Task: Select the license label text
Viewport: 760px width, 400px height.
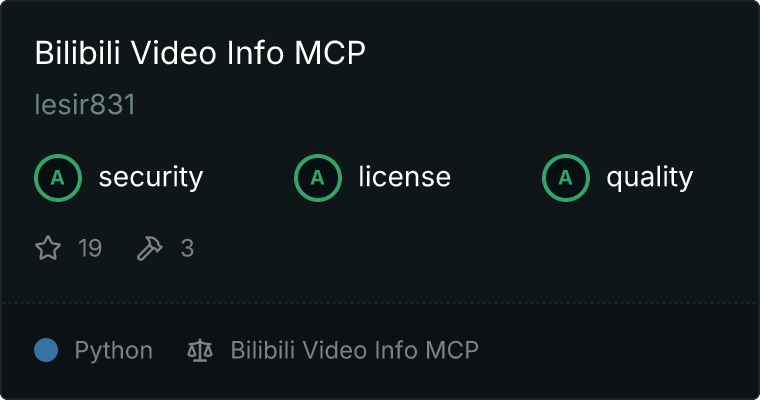Action: click(405, 176)
